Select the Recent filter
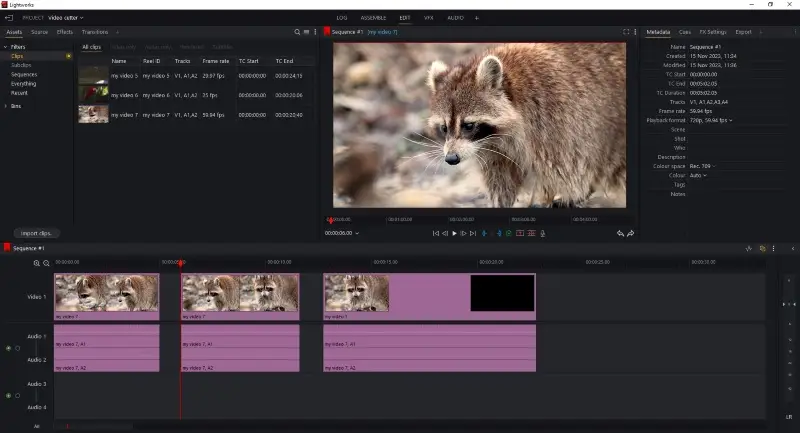800x433 pixels. tap(19, 93)
